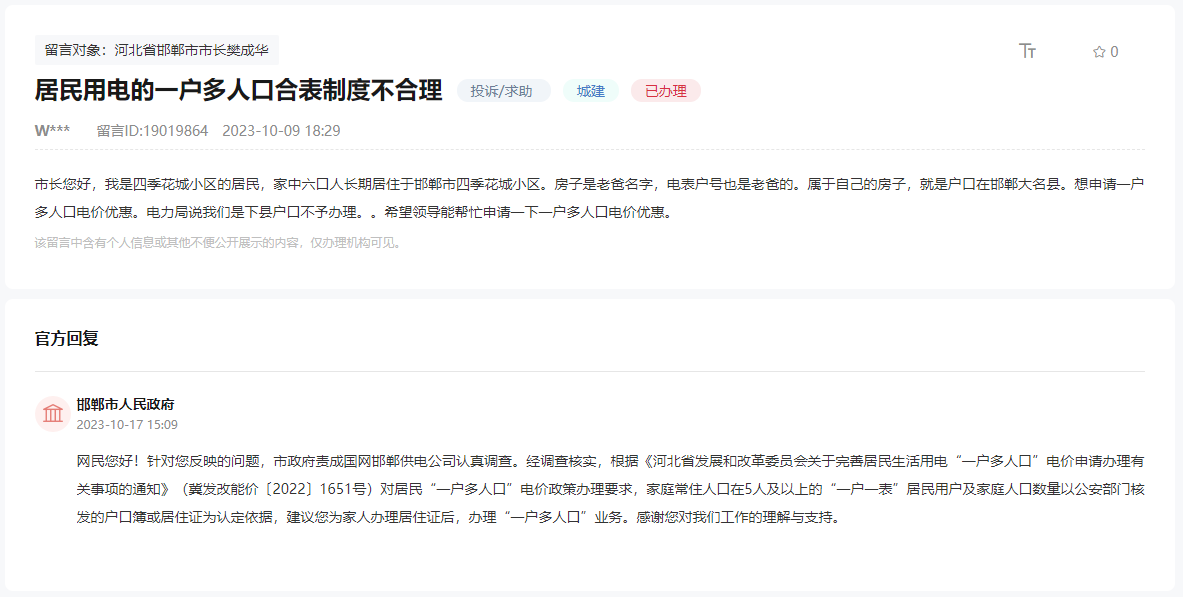This screenshot has height=597, width=1183.
Task: Click the font size Tt icon
Action: coord(1027,51)
